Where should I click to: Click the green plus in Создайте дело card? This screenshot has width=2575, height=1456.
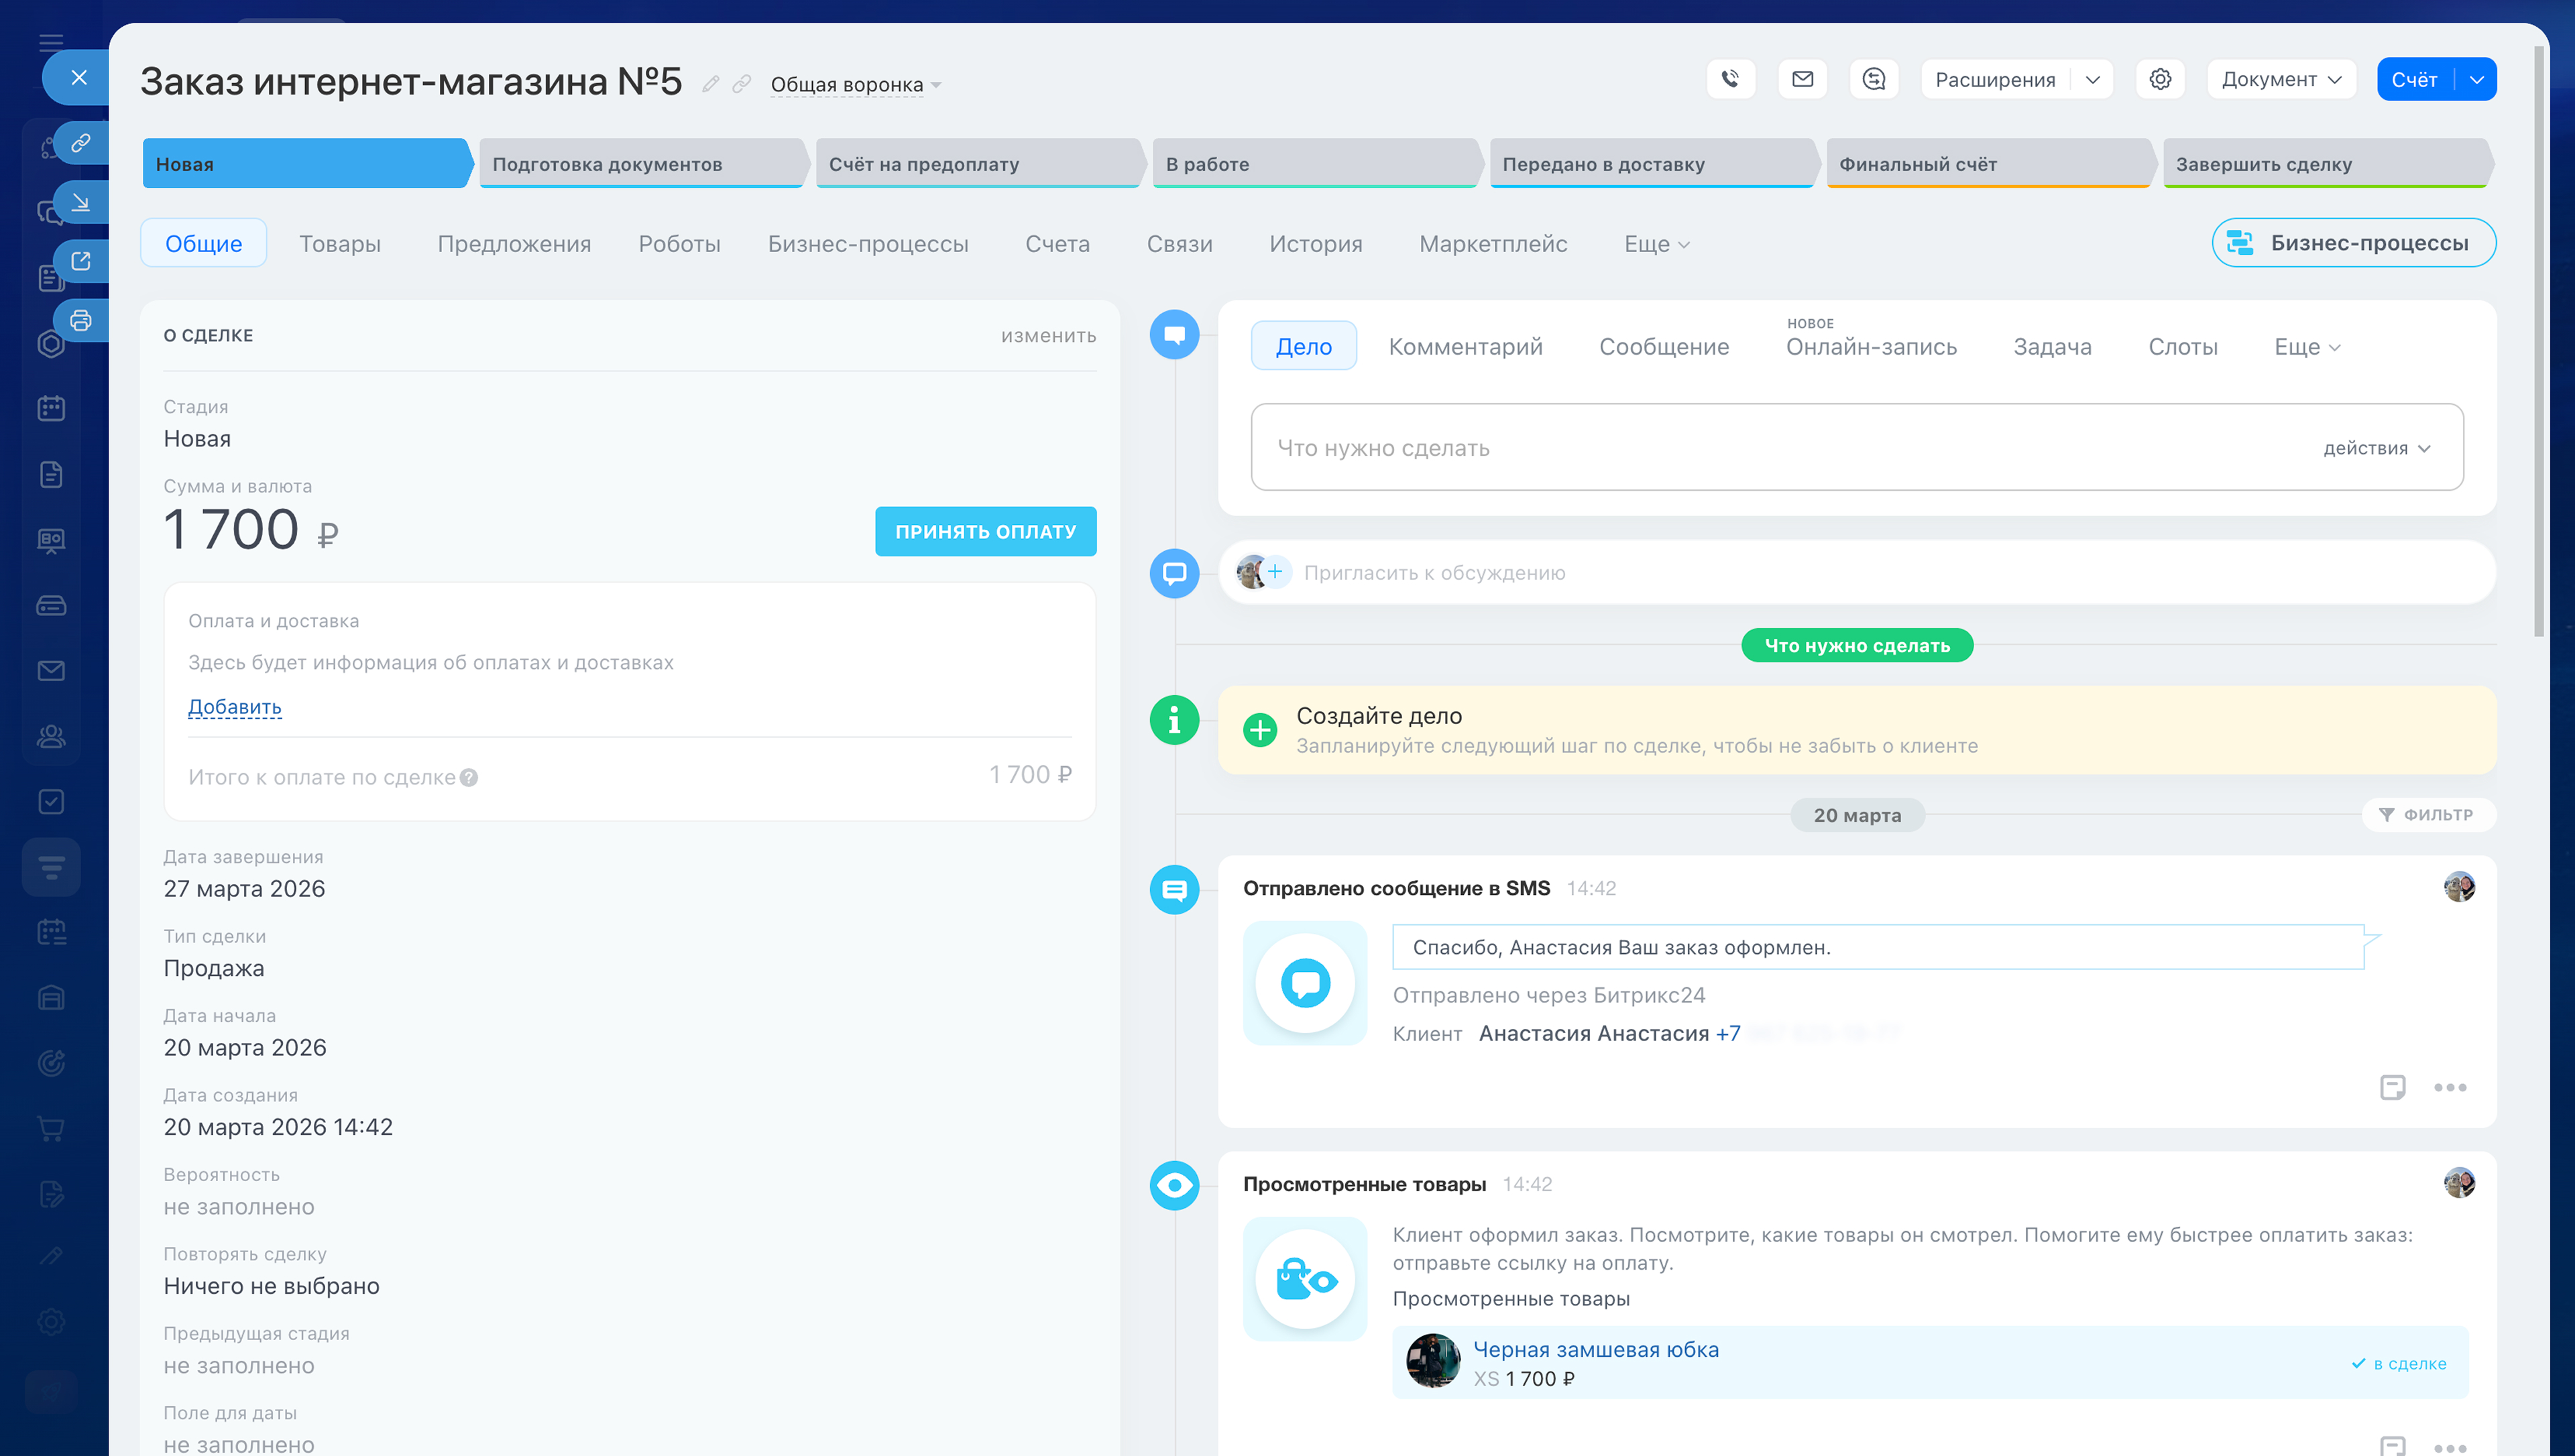pyautogui.click(x=1260, y=730)
